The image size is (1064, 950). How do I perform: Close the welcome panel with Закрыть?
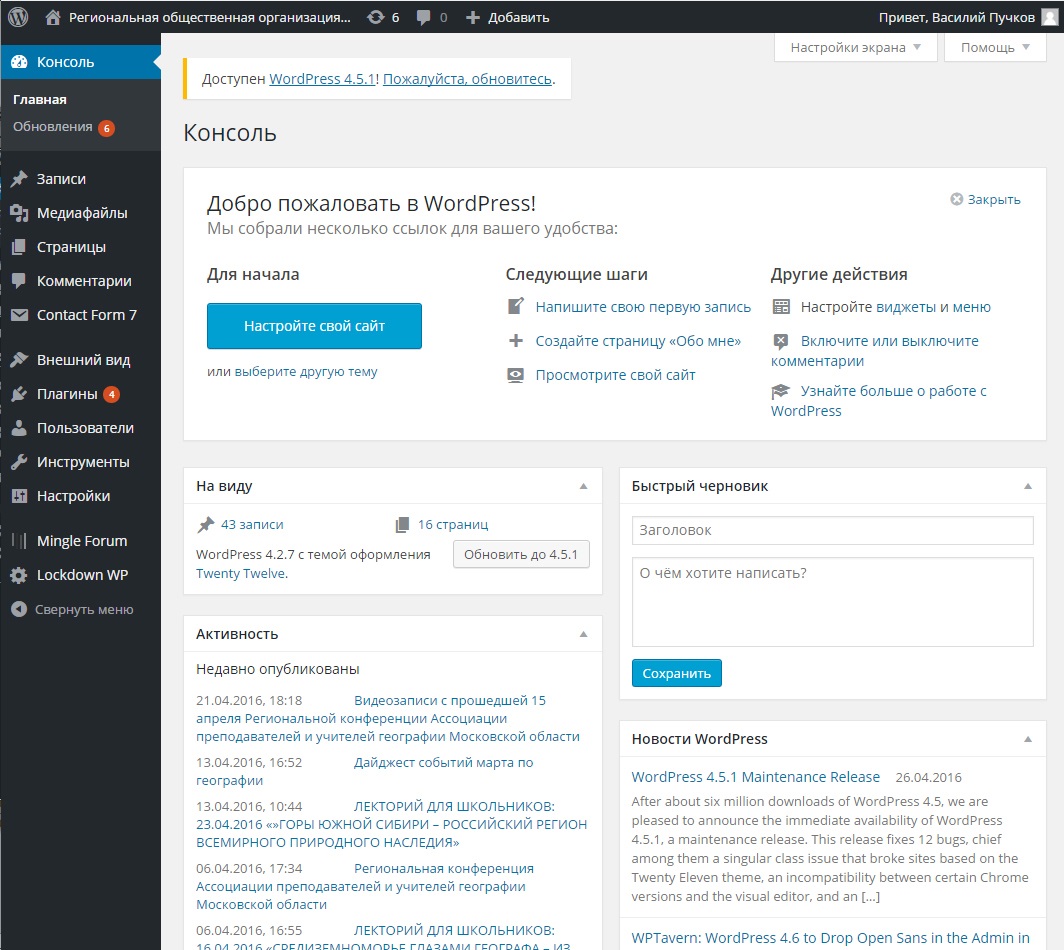click(x=986, y=200)
